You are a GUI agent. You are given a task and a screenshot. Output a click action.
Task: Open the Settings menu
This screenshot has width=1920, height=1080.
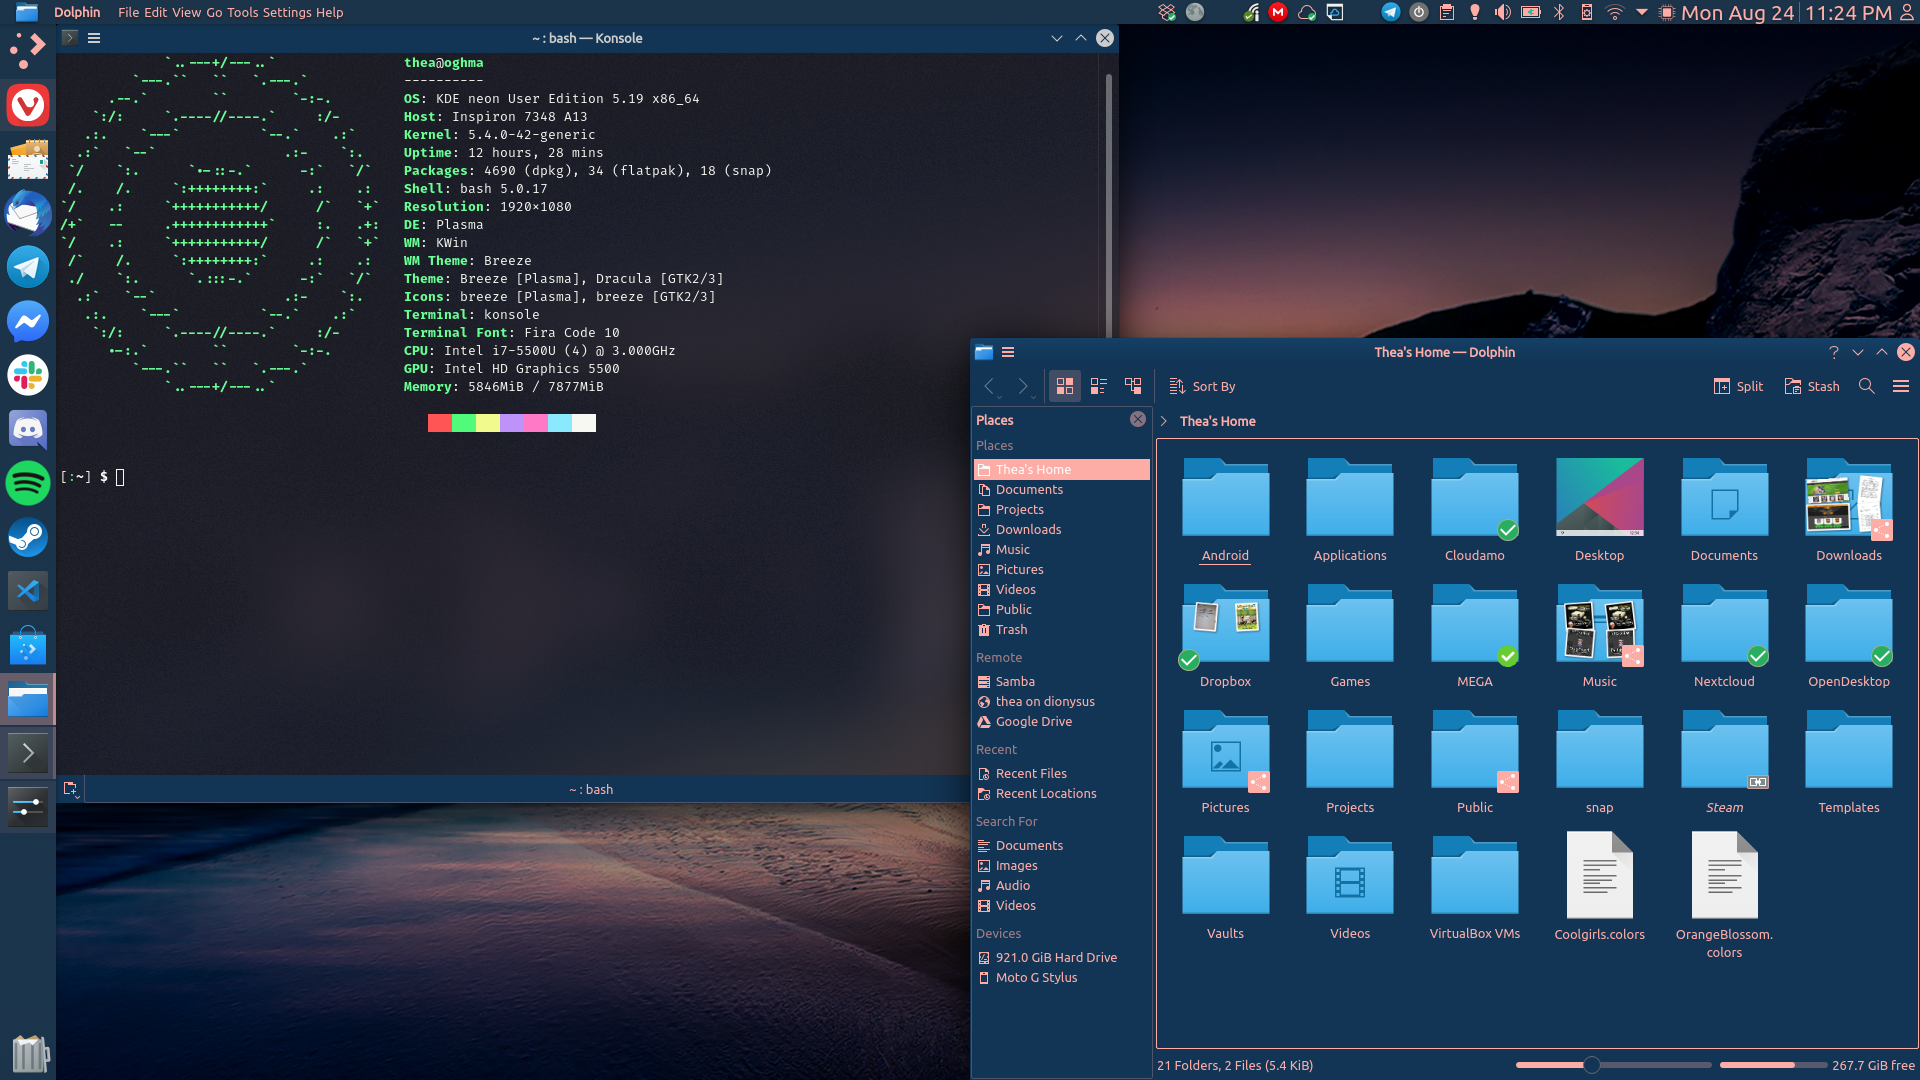pos(287,12)
